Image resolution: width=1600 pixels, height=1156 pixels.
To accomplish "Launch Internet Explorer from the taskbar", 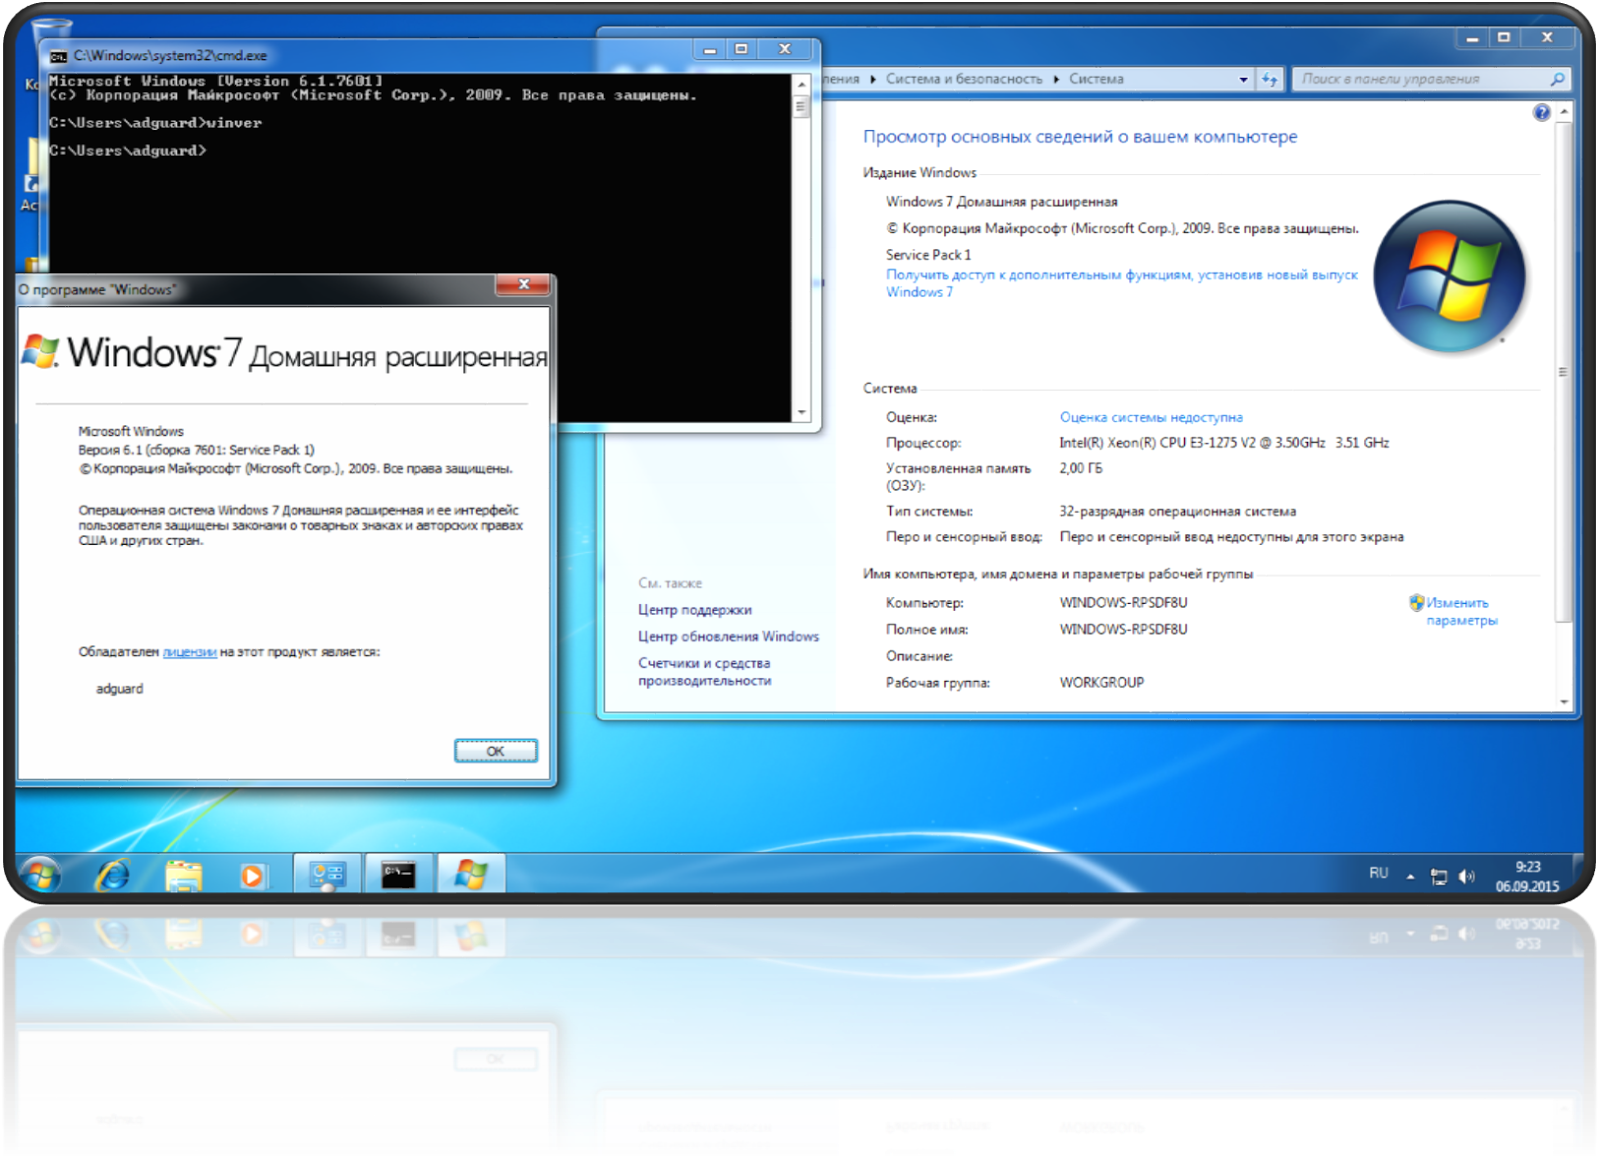I will point(112,876).
